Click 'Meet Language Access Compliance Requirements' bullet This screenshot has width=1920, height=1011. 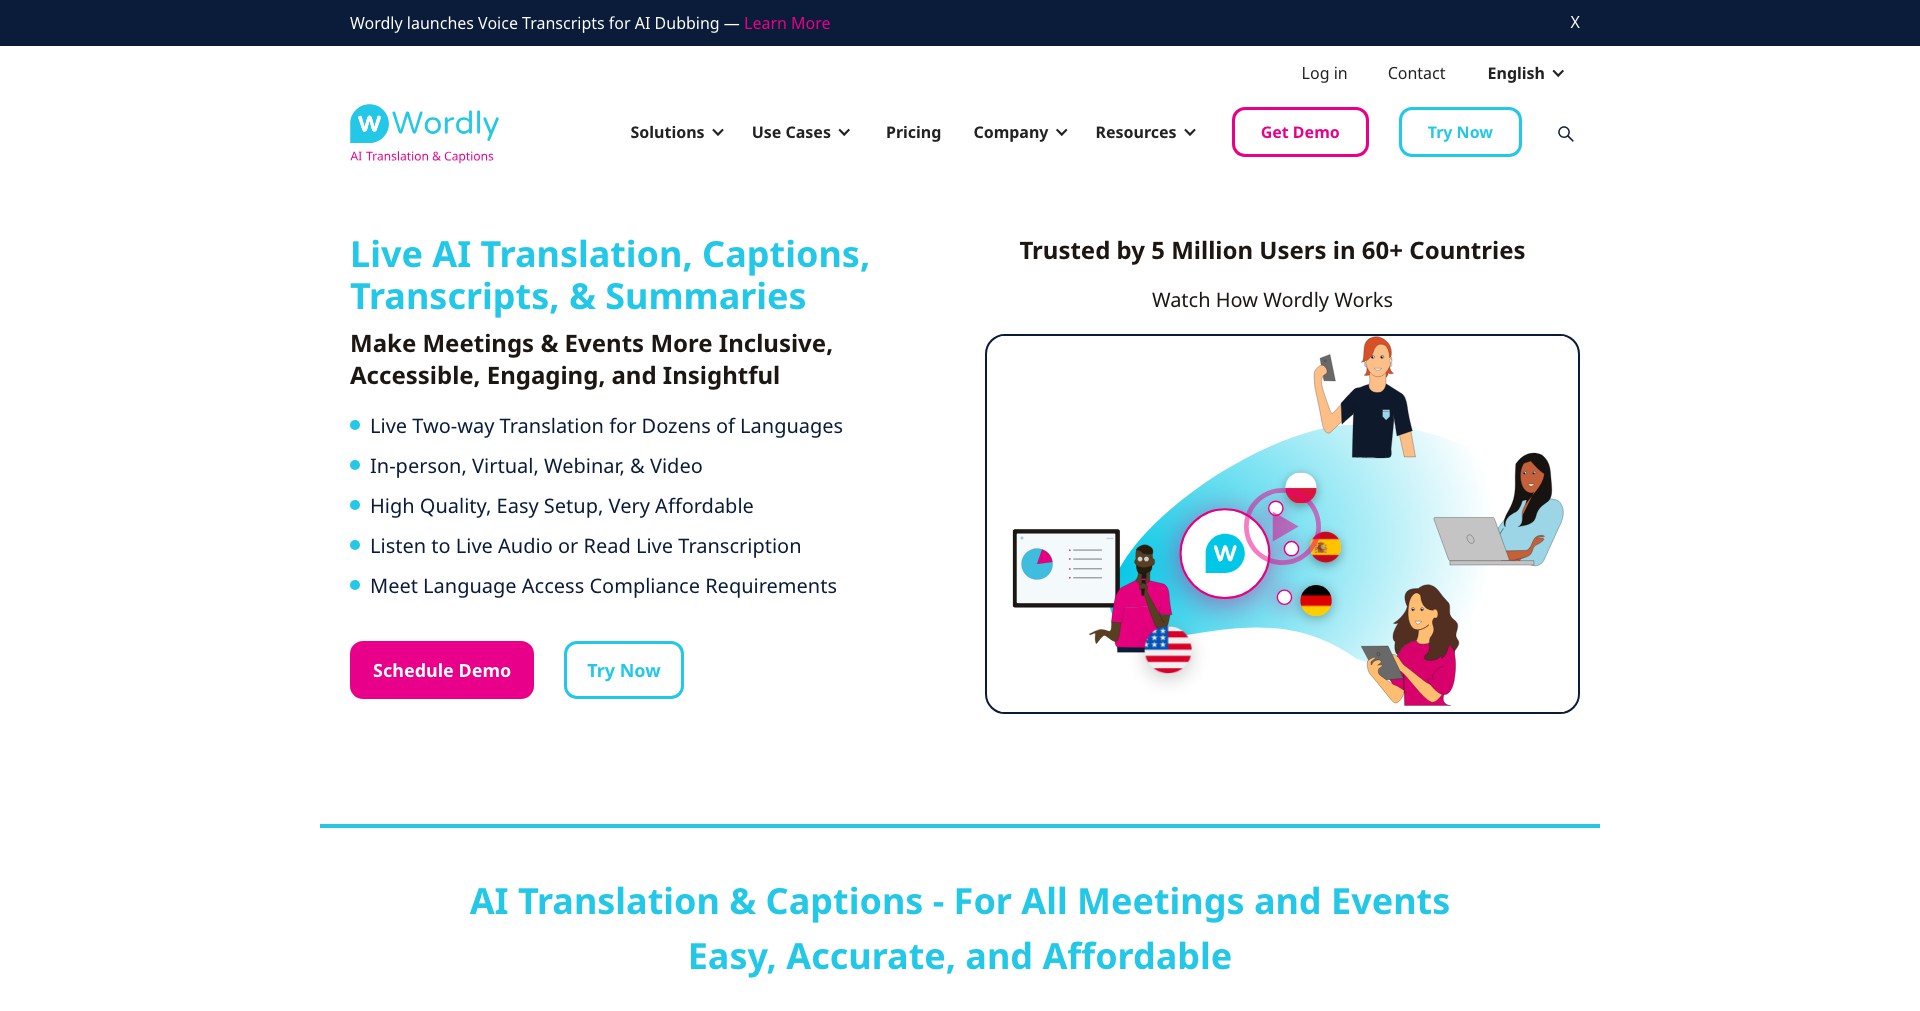[603, 586]
